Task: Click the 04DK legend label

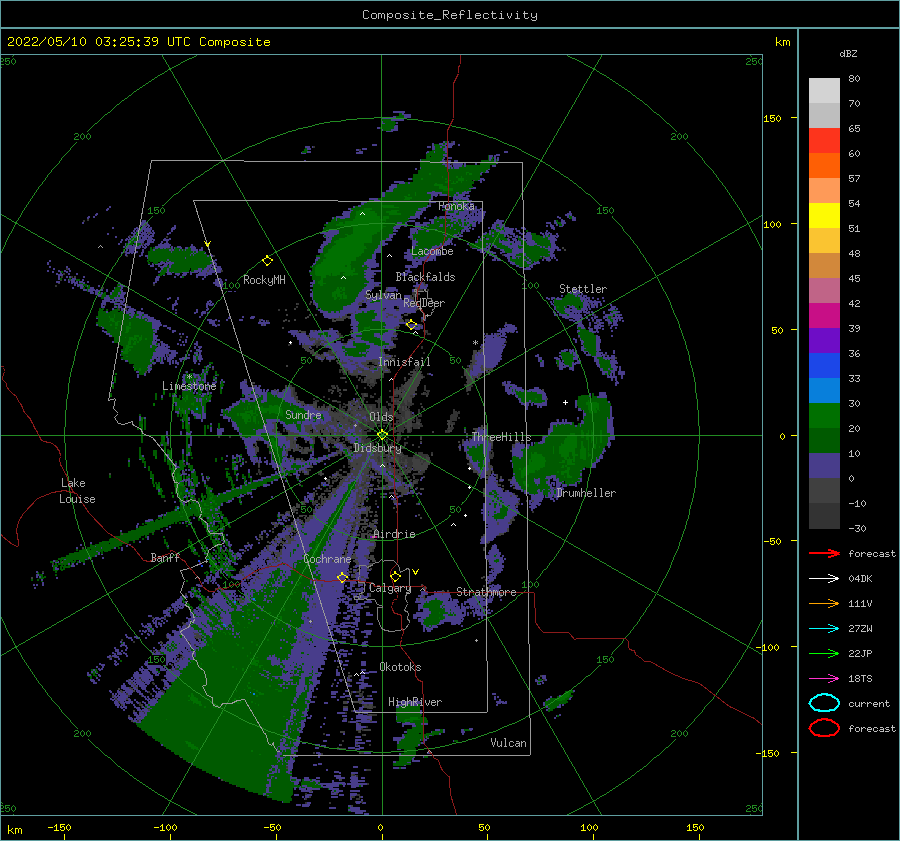Action: tap(860, 579)
